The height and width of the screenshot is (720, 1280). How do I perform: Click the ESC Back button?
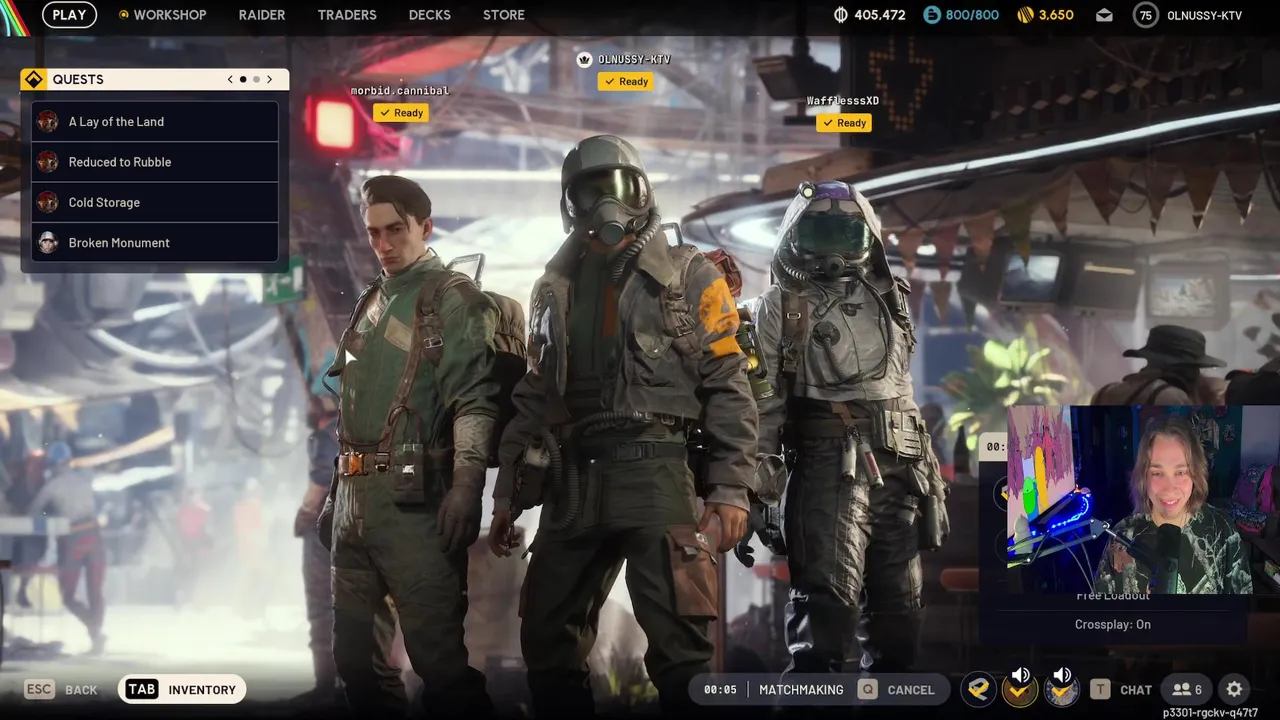(x=61, y=689)
